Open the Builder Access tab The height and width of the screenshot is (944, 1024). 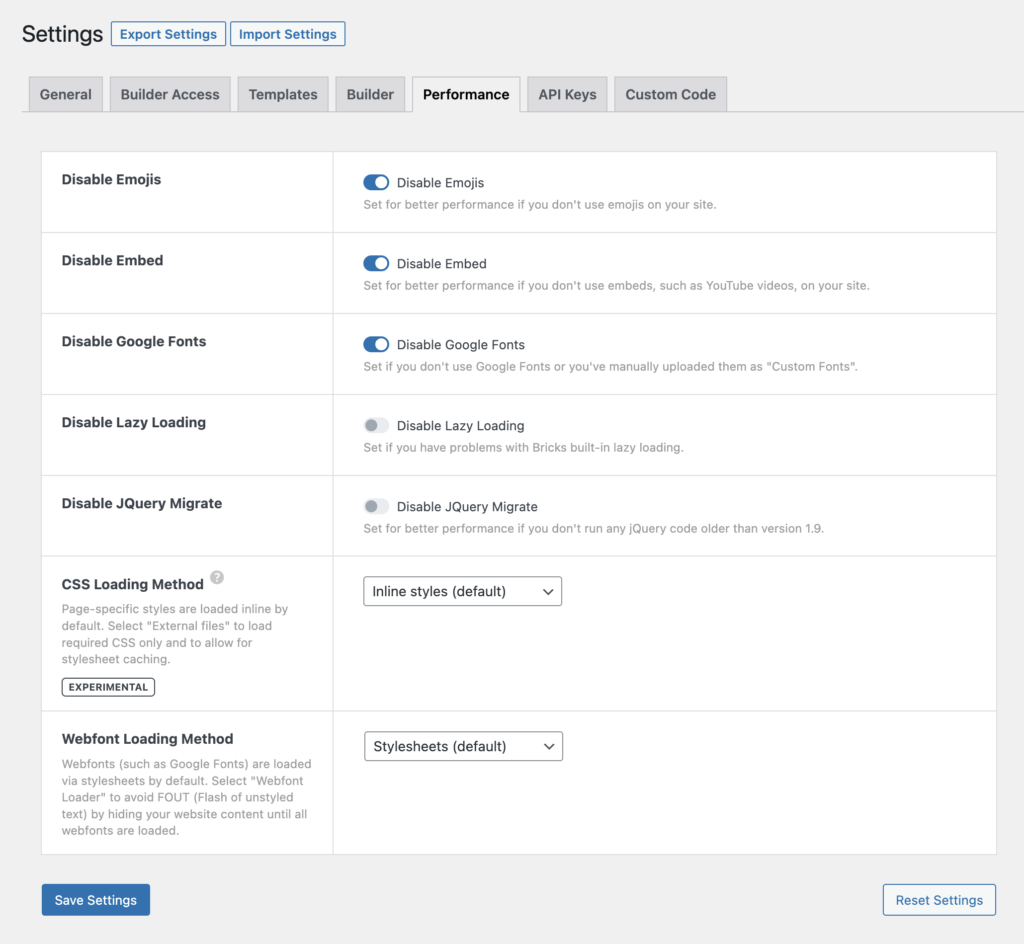click(170, 95)
